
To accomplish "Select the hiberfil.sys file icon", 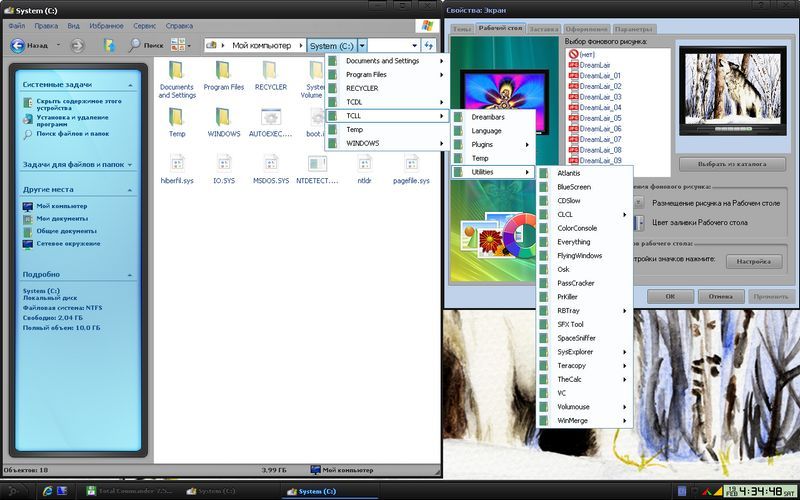I will (x=176, y=163).
